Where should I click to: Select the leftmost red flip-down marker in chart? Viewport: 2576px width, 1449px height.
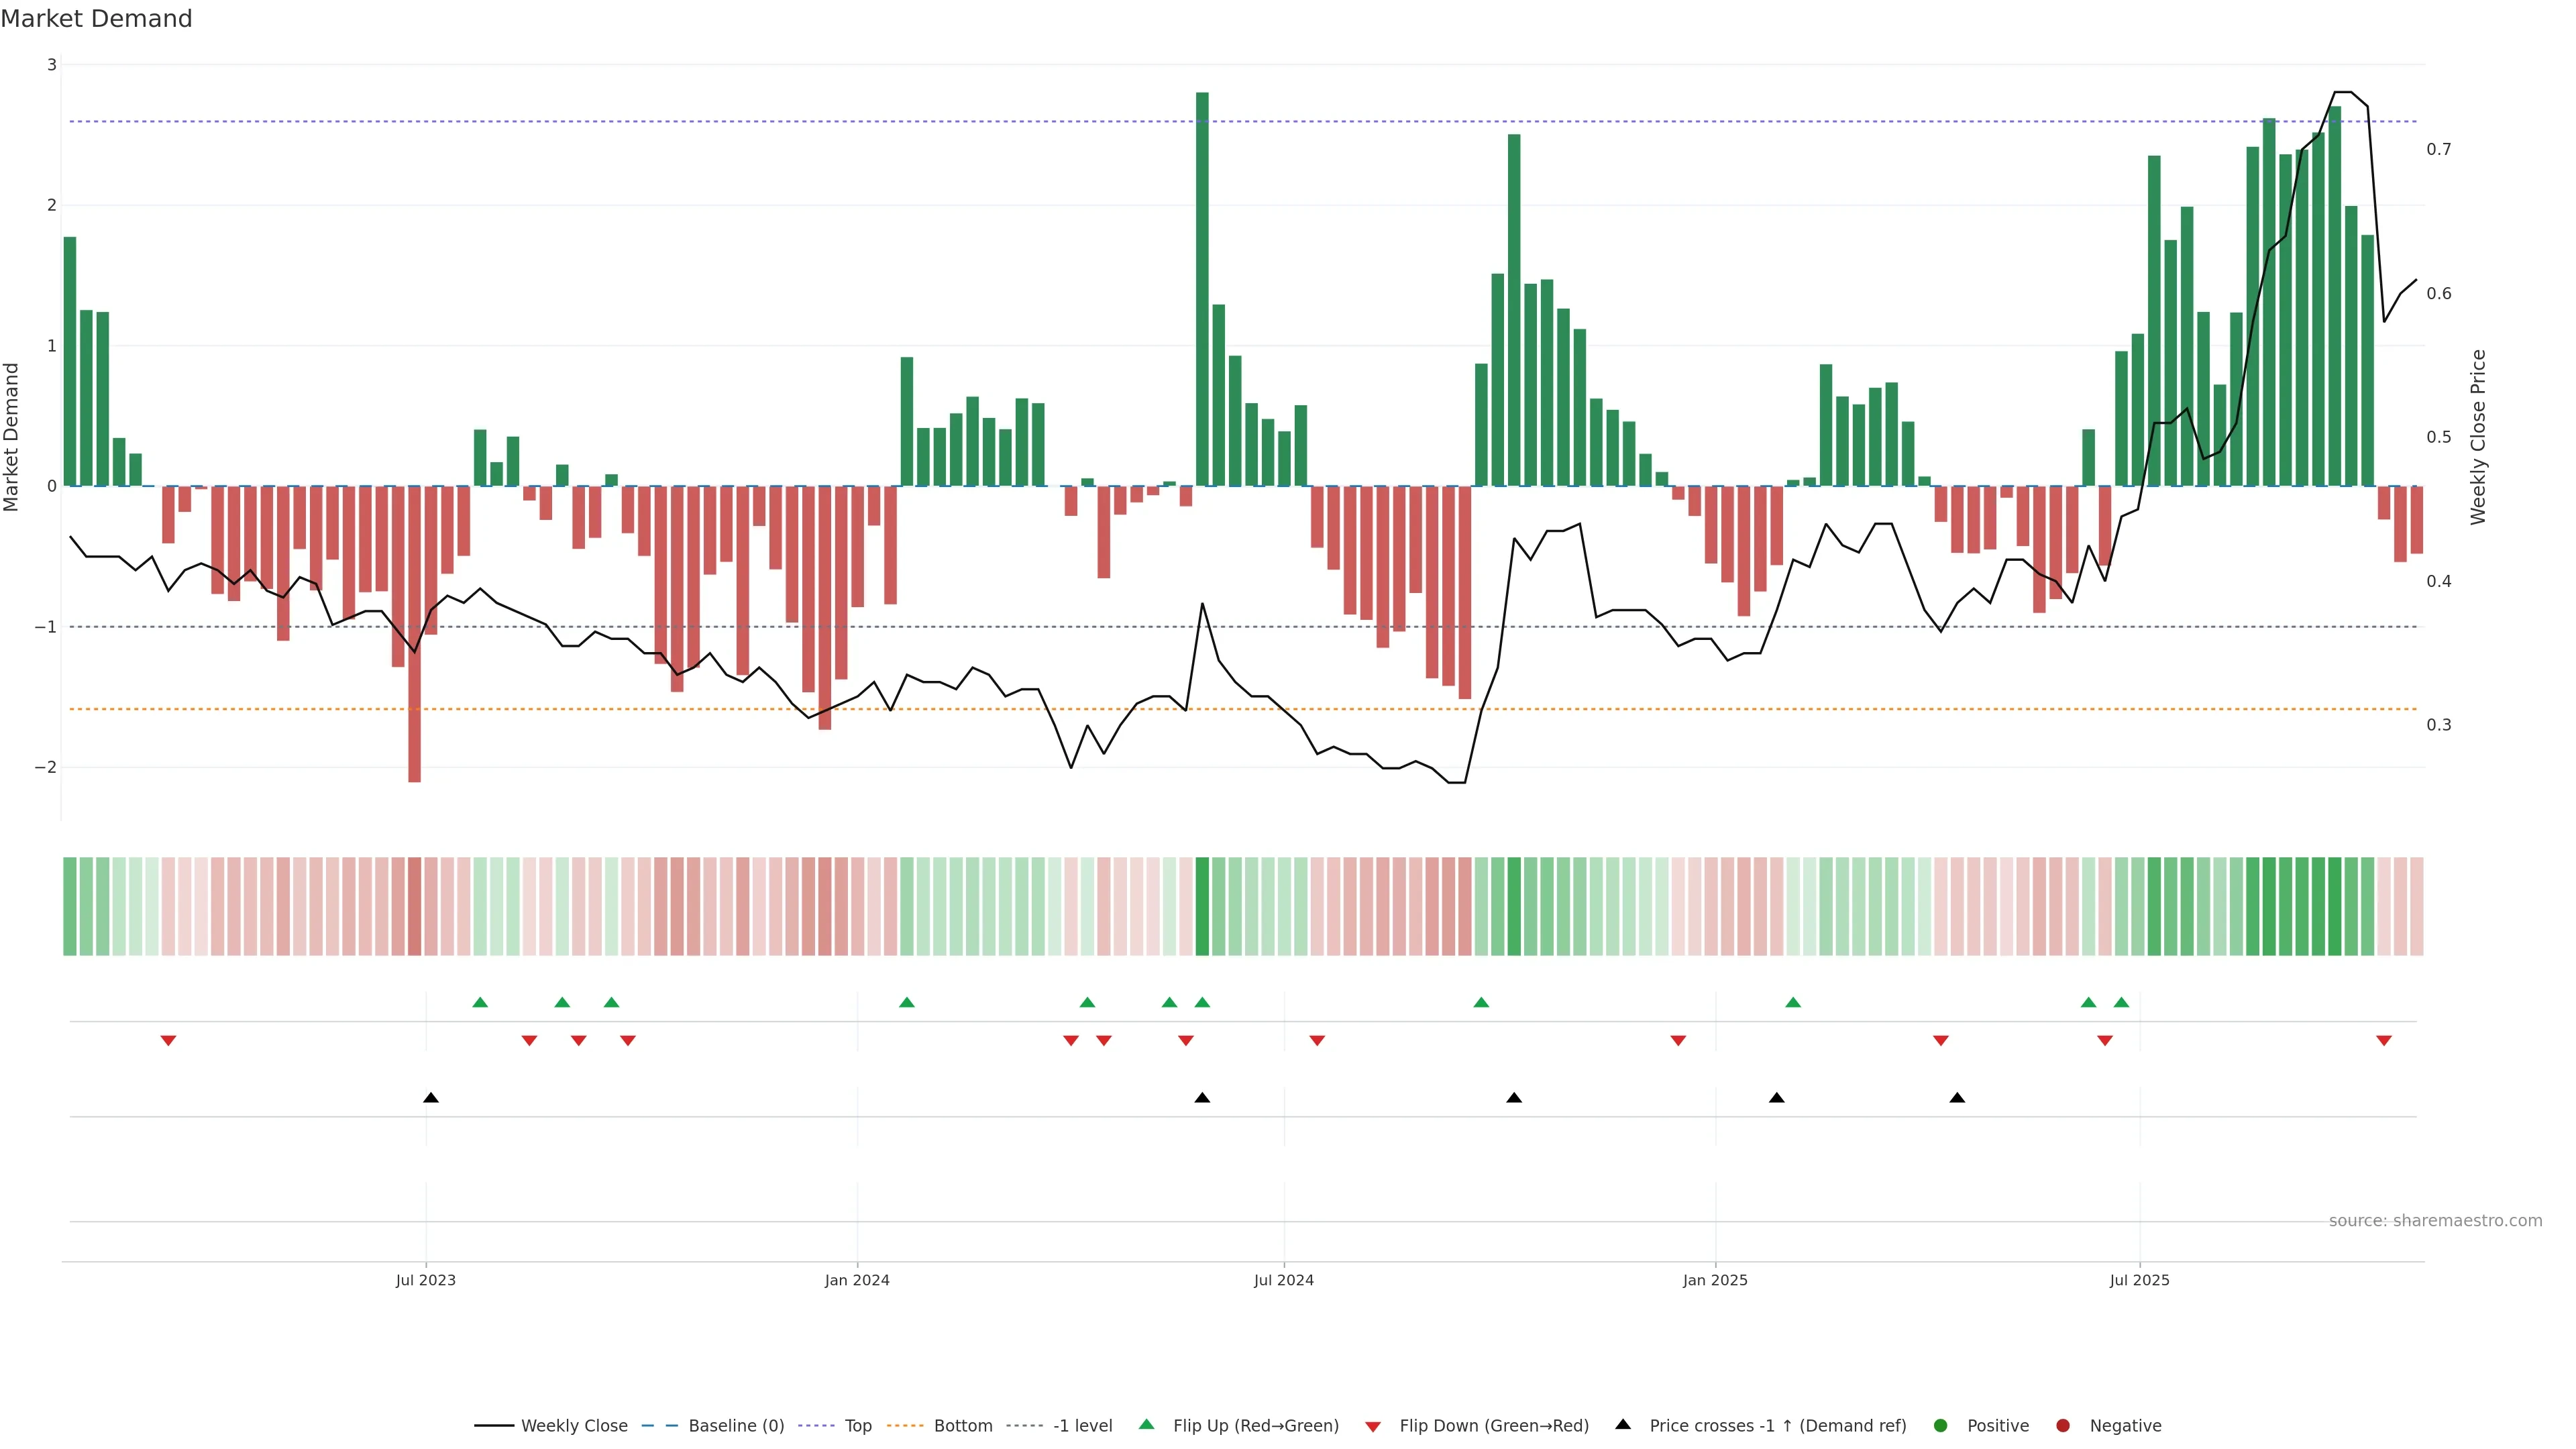(168, 1041)
